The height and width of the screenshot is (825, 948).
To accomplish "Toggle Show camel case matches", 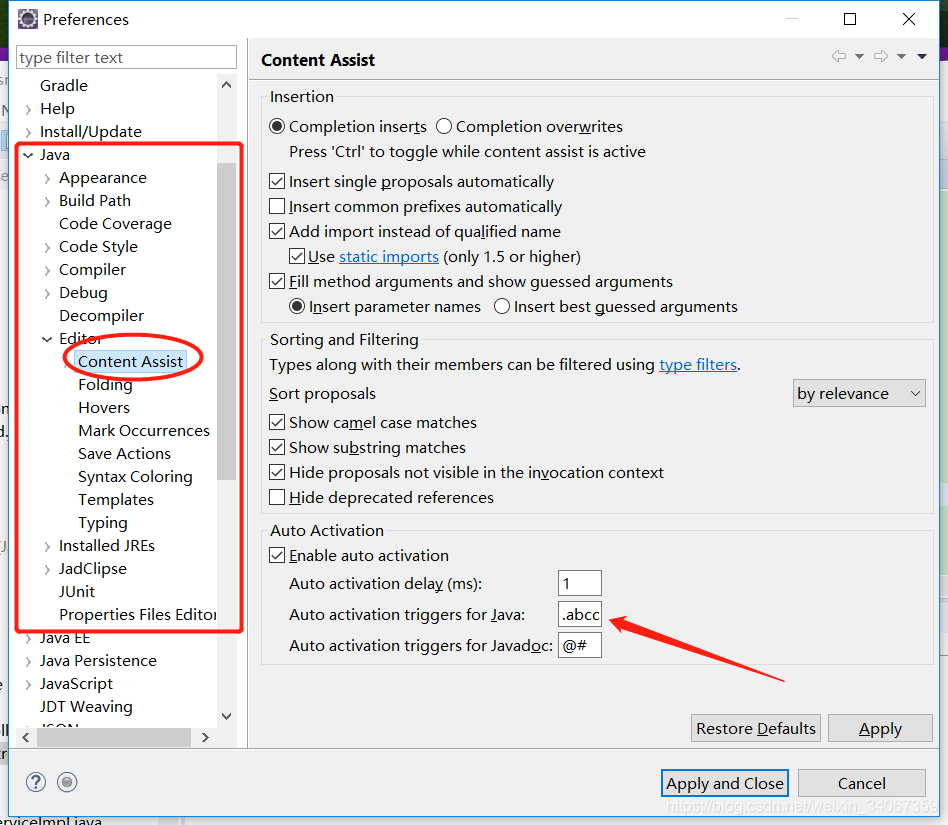I will [277, 422].
